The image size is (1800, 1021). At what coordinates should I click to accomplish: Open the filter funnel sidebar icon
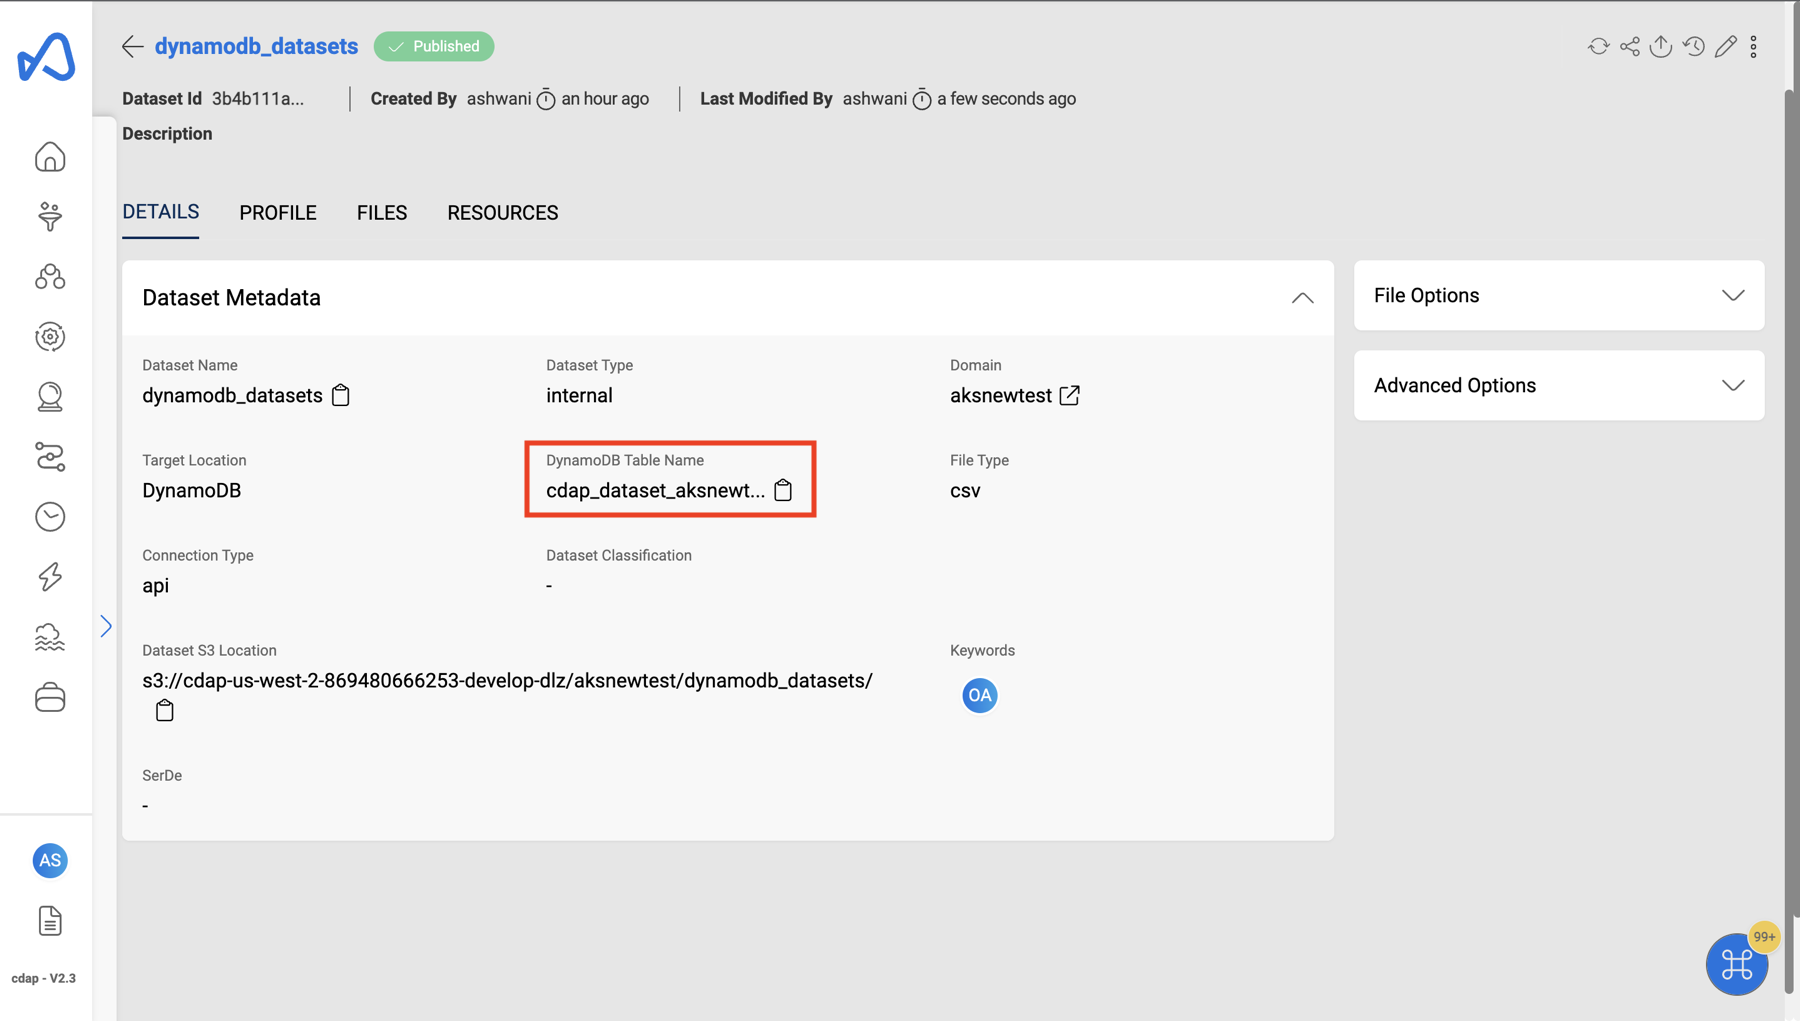coord(50,217)
